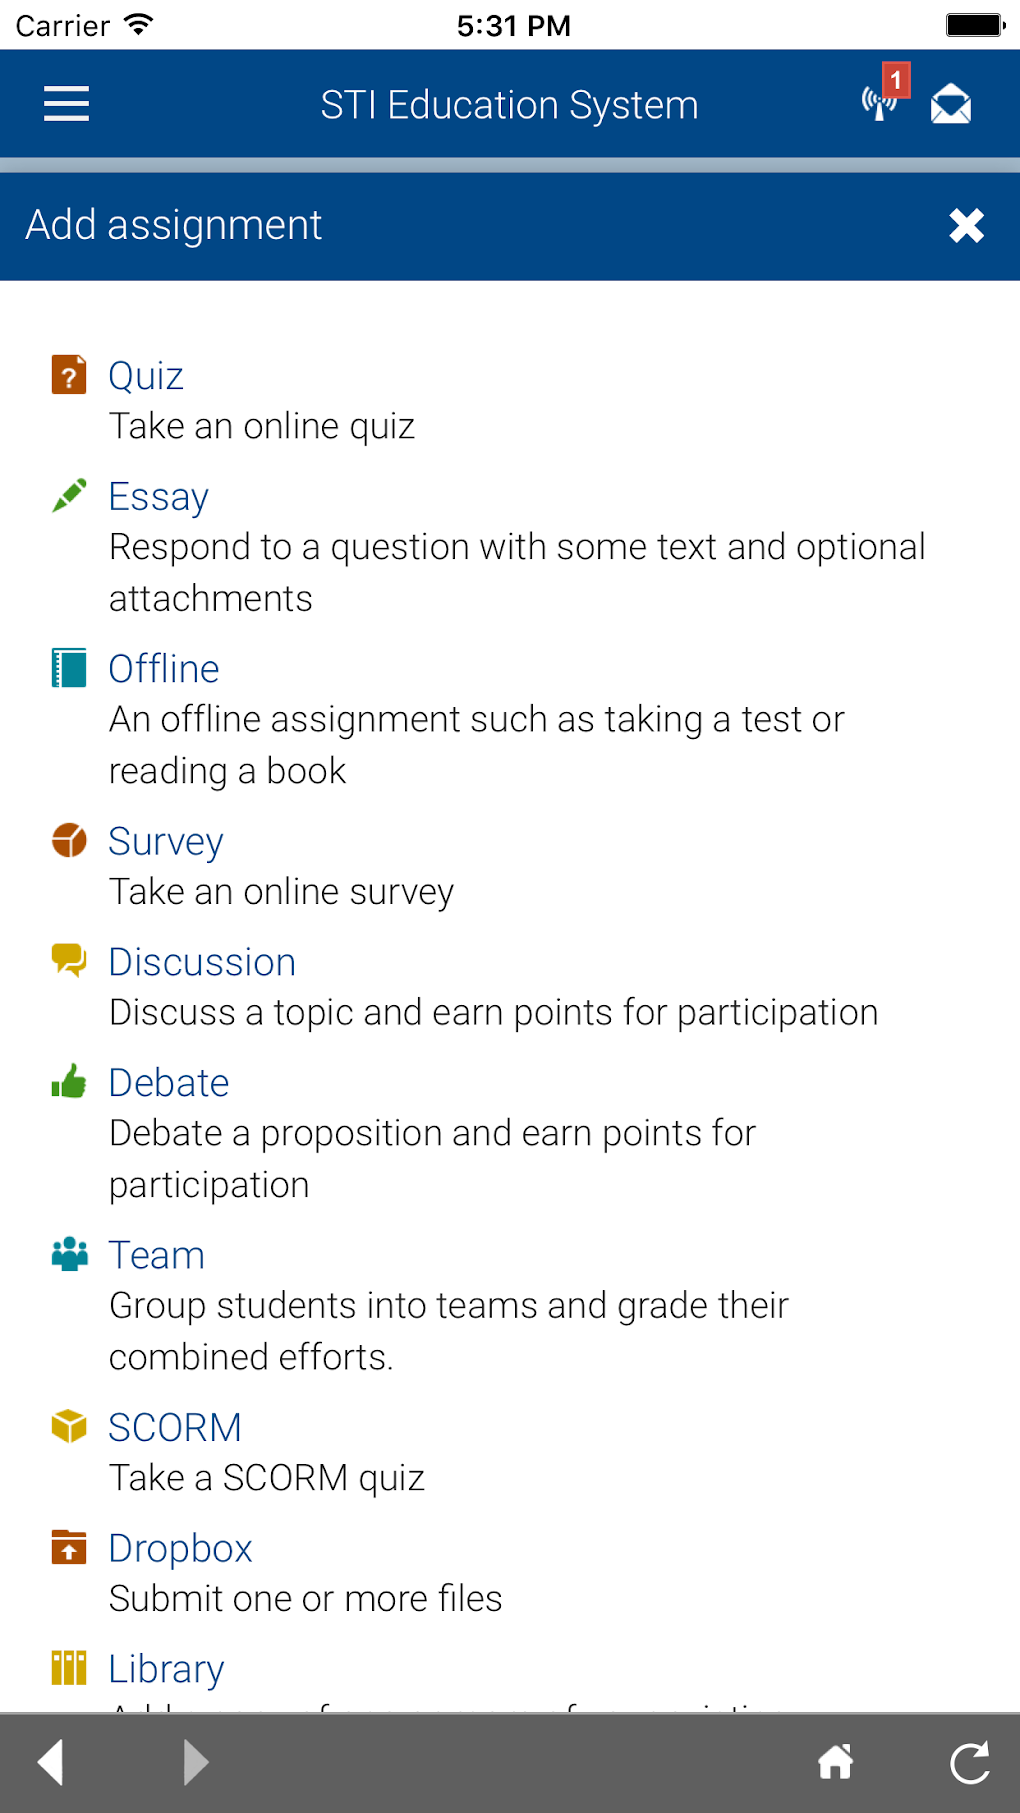Click the Offline notebook icon
Viewport: 1020px width, 1813px height.
tap(69, 668)
